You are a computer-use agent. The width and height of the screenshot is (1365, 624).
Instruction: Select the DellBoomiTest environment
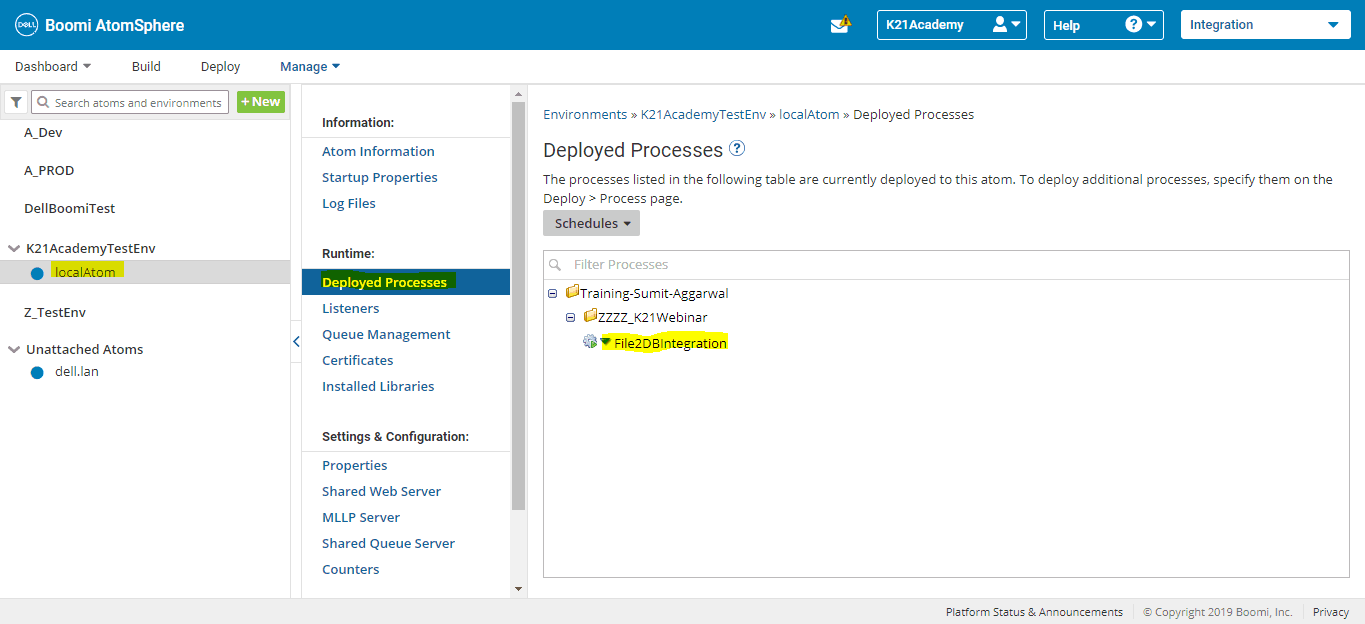[x=69, y=208]
